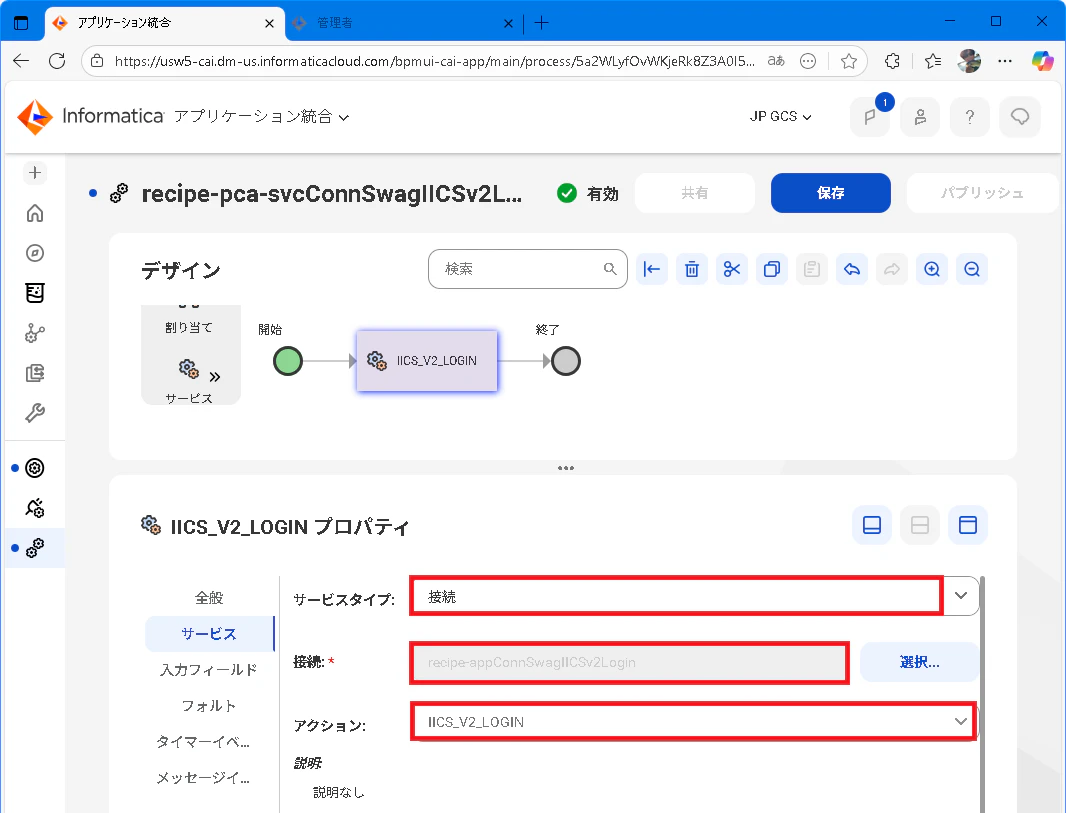Open the Home icon in left sidebar
This screenshot has height=813, width=1066.
tap(35, 213)
